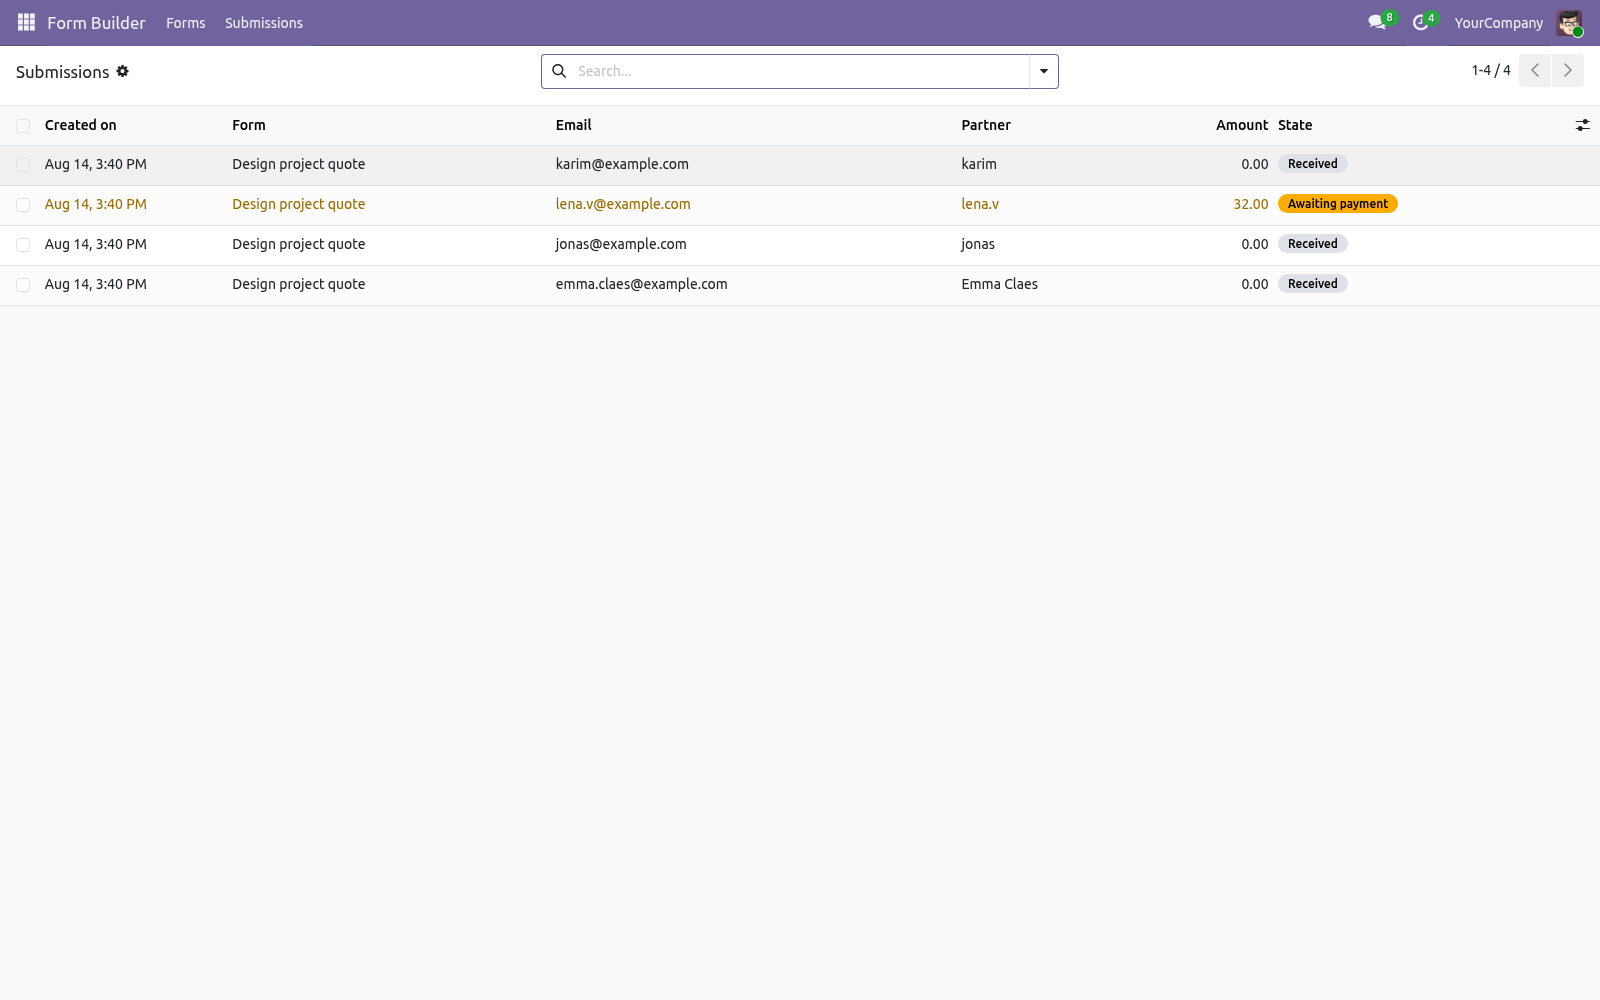Screen dimensions: 1600x1000
Task: Click 0.00 amount in Emma Claes row
Action: point(1255,284)
